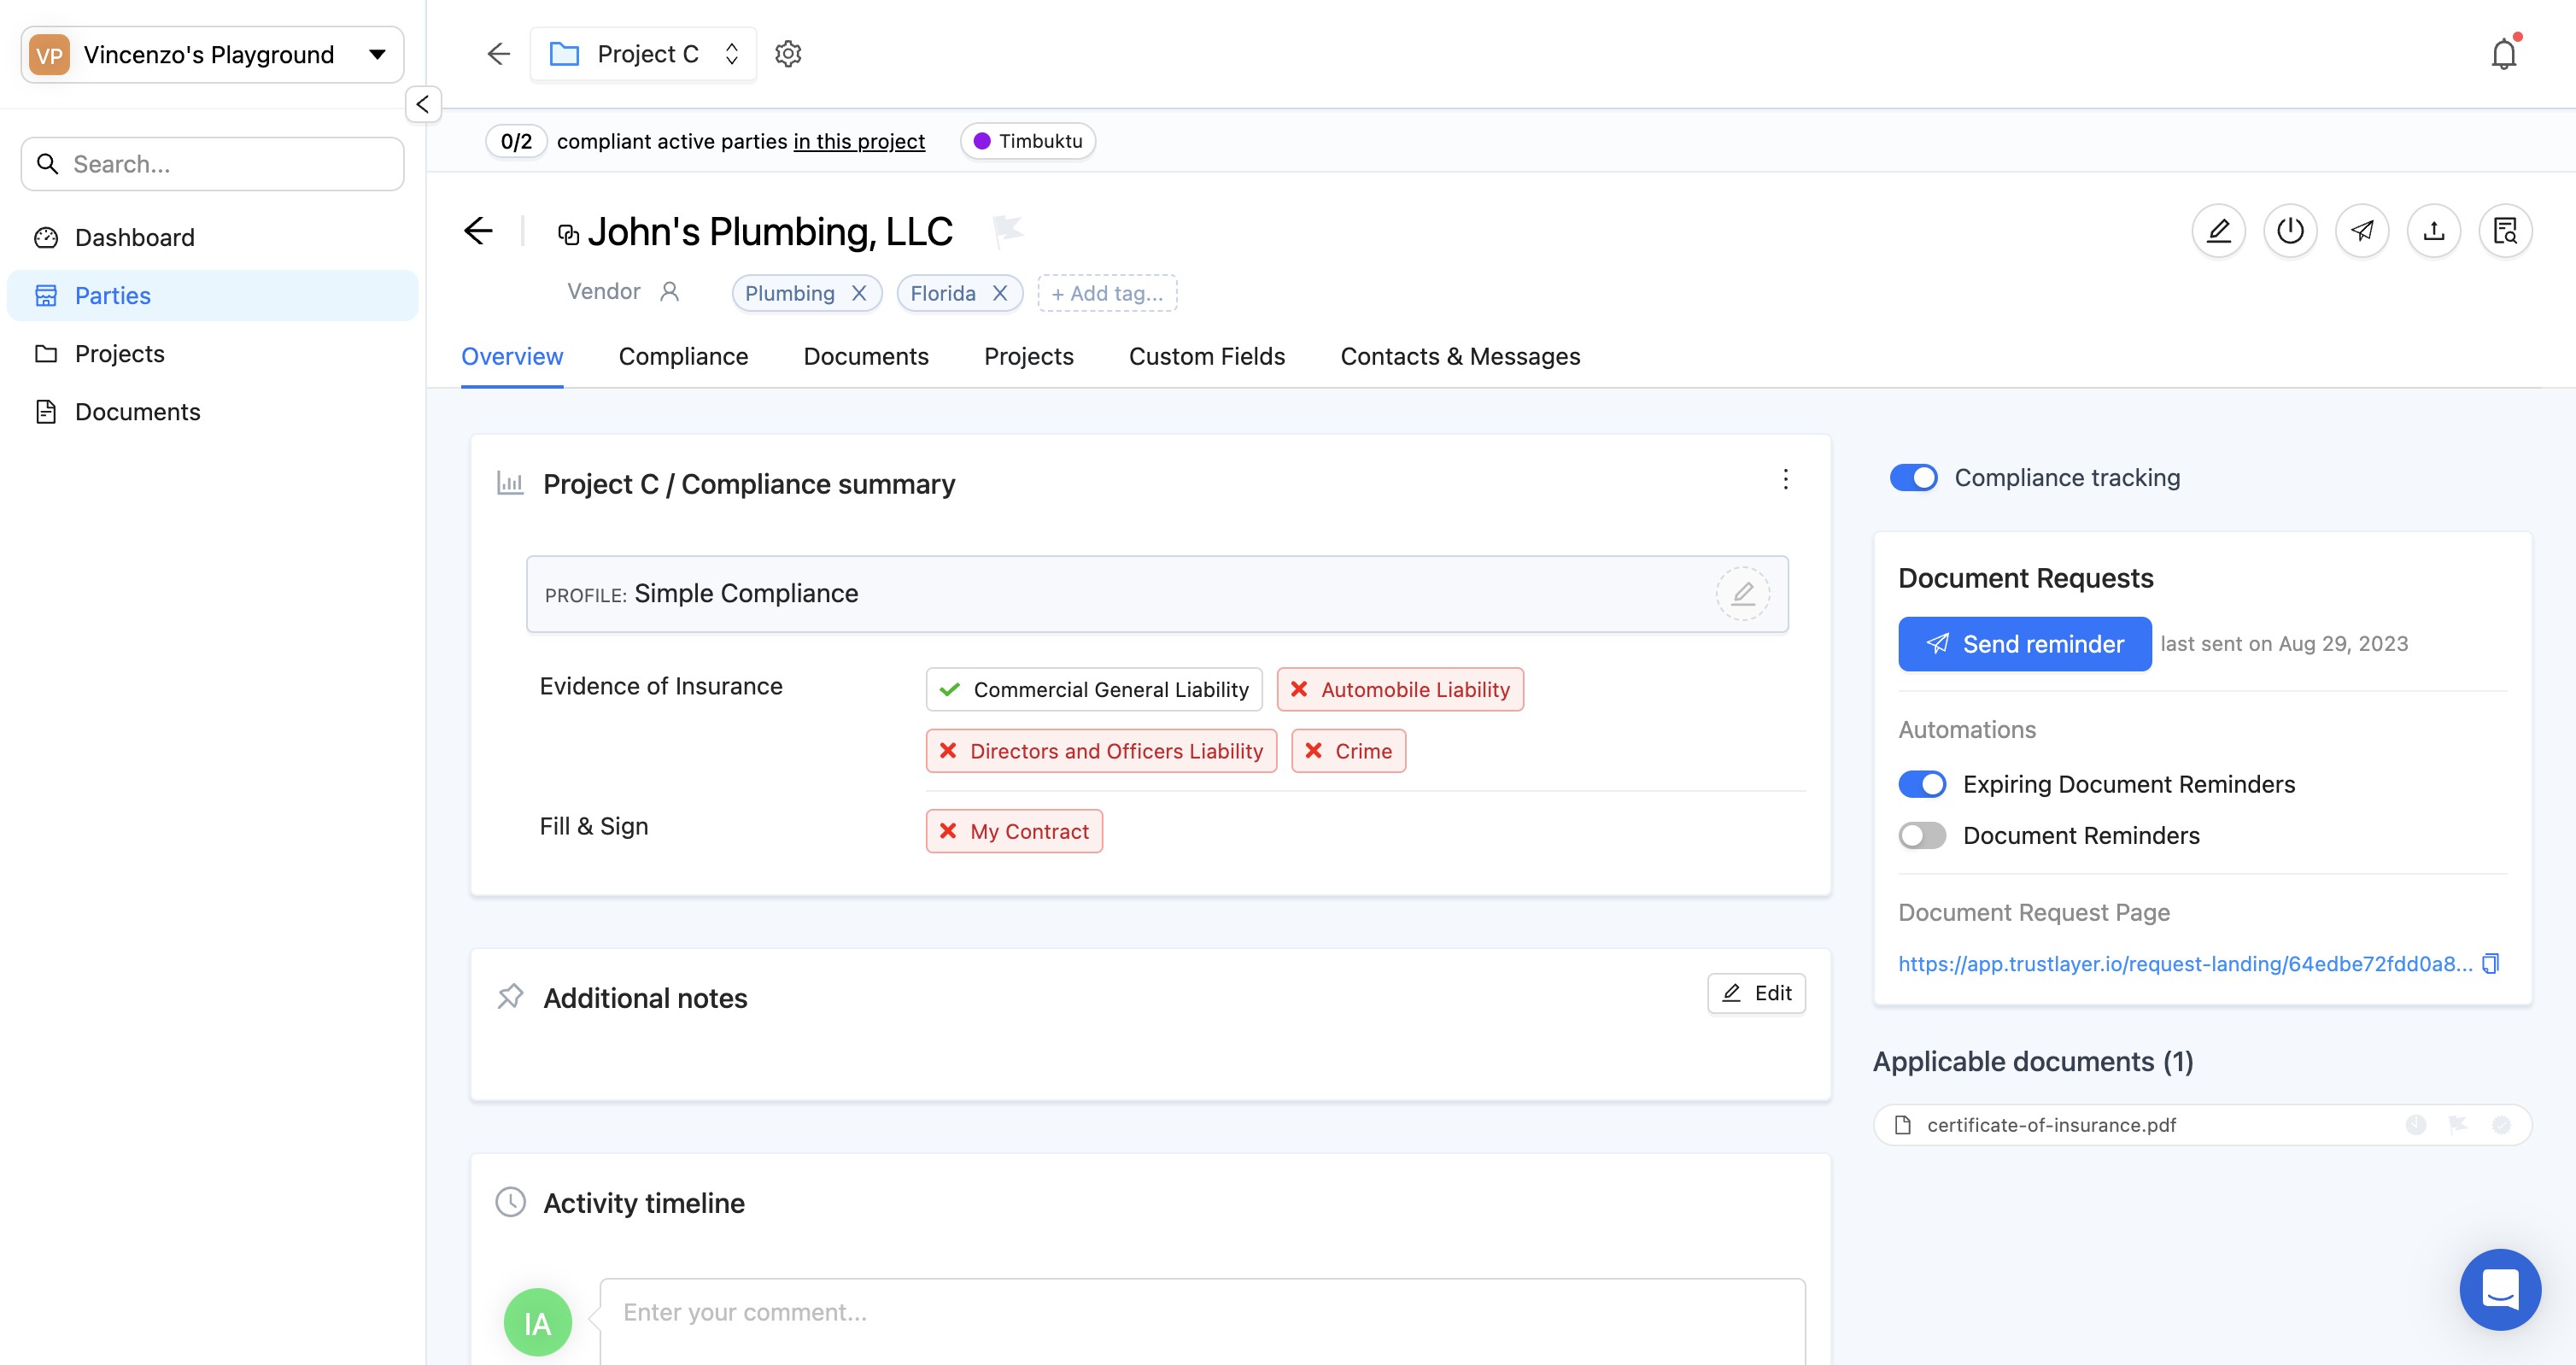The image size is (2576, 1365).
Task: Click the flag icon beside party name
Action: 1007,230
